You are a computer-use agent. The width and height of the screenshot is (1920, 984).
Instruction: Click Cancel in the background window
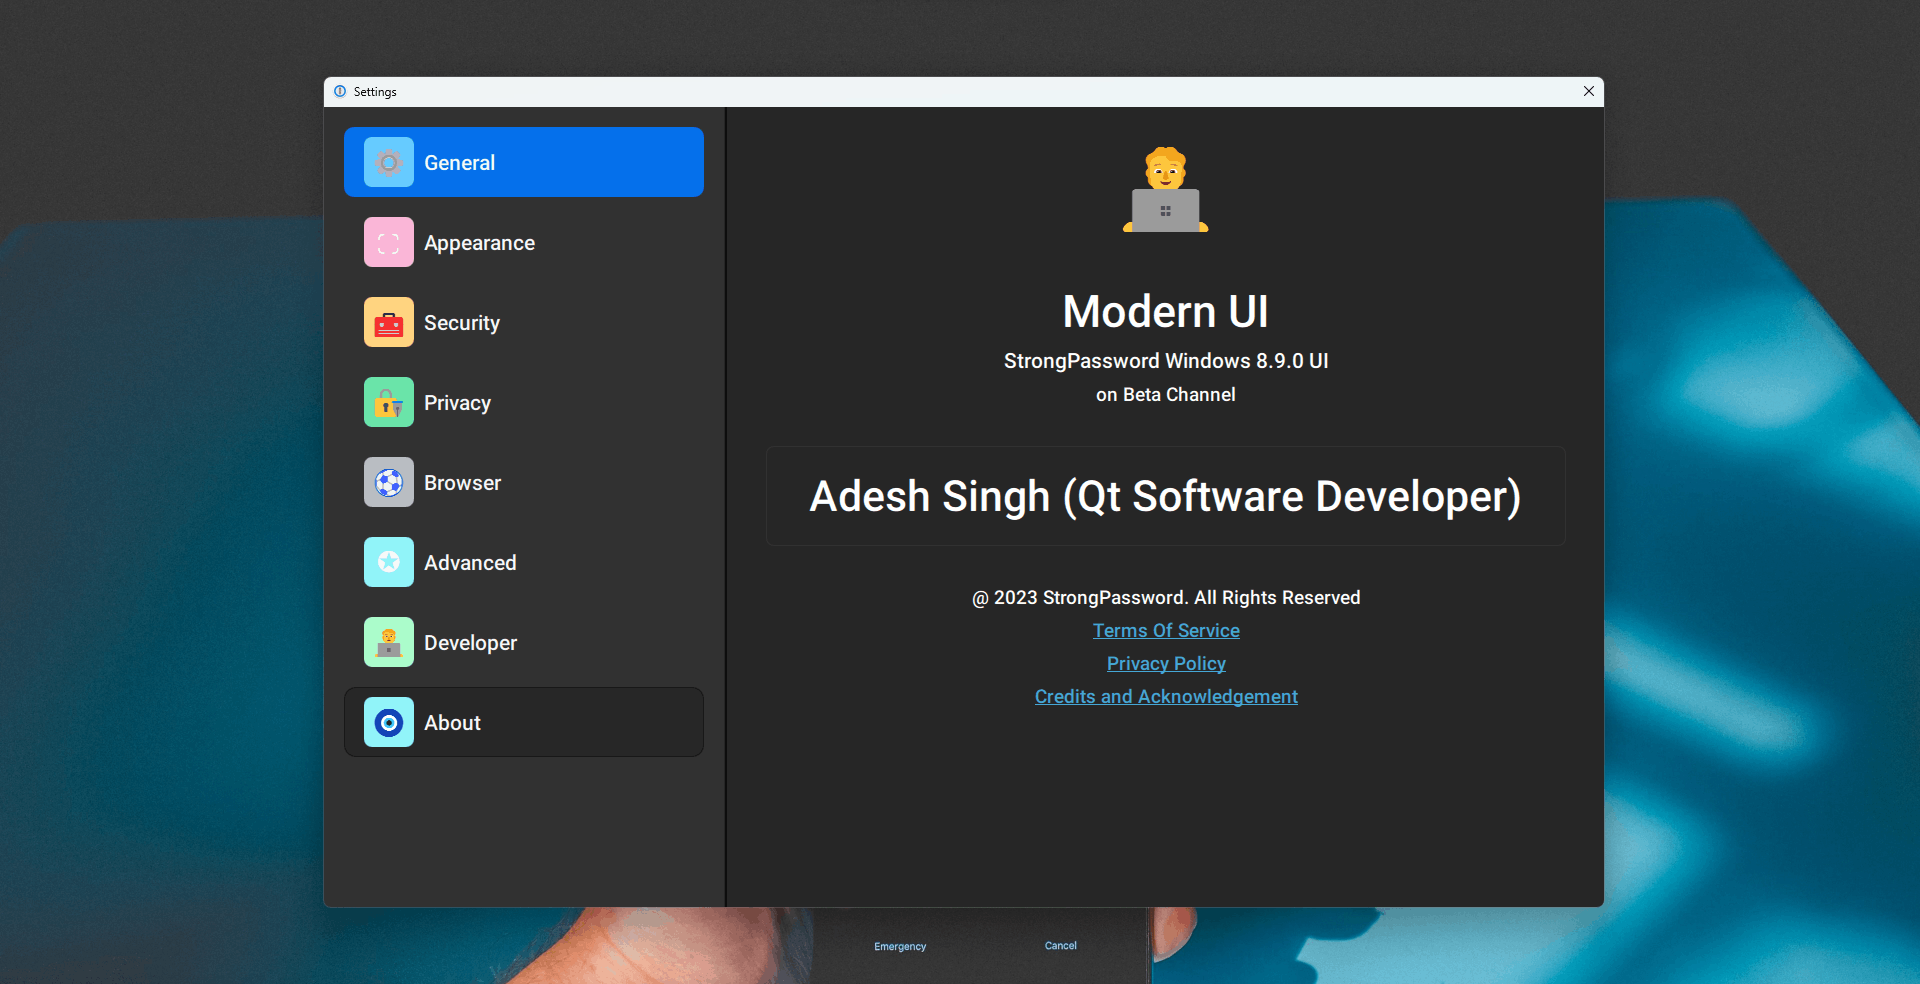pyautogui.click(x=1061, y=945)
